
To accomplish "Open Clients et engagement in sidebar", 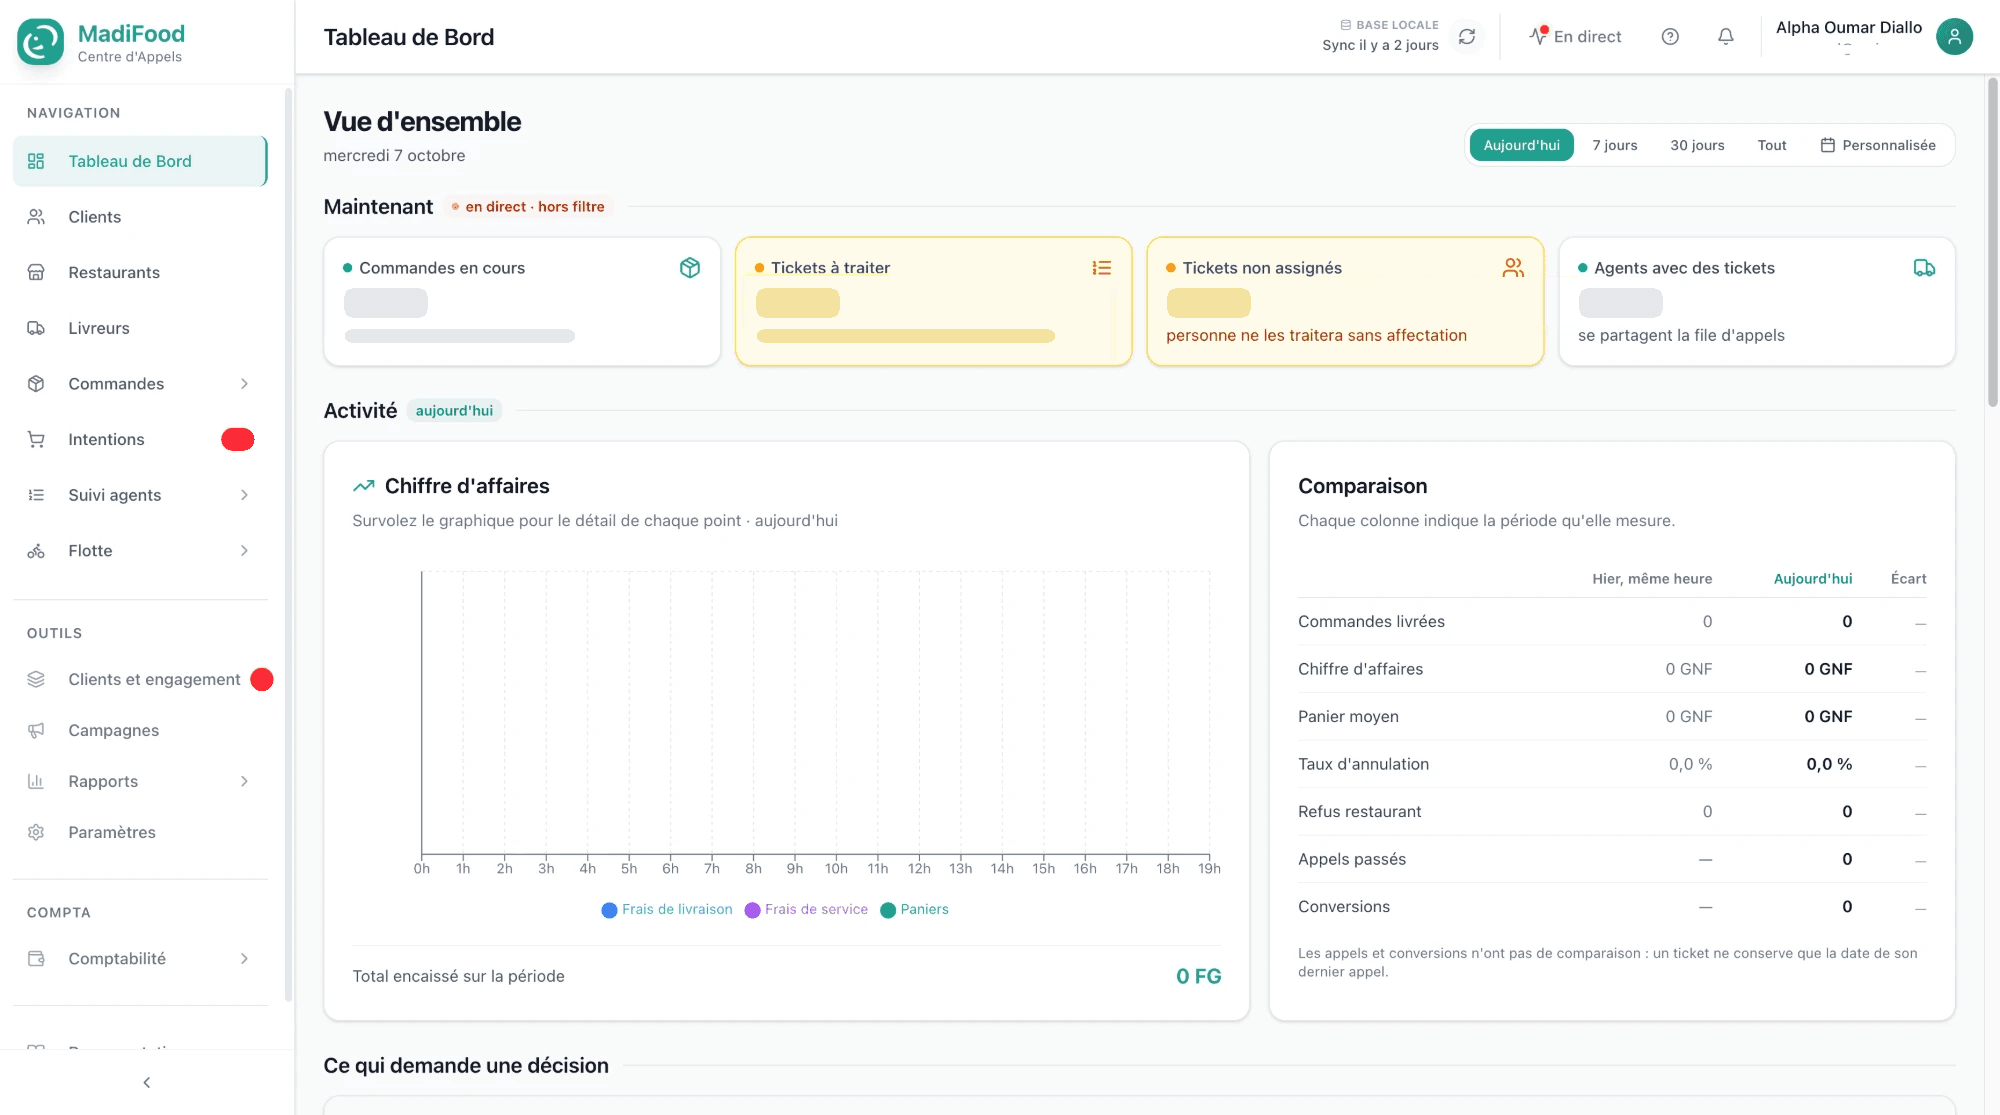I will pyautogui.click(x=140, y=680).
